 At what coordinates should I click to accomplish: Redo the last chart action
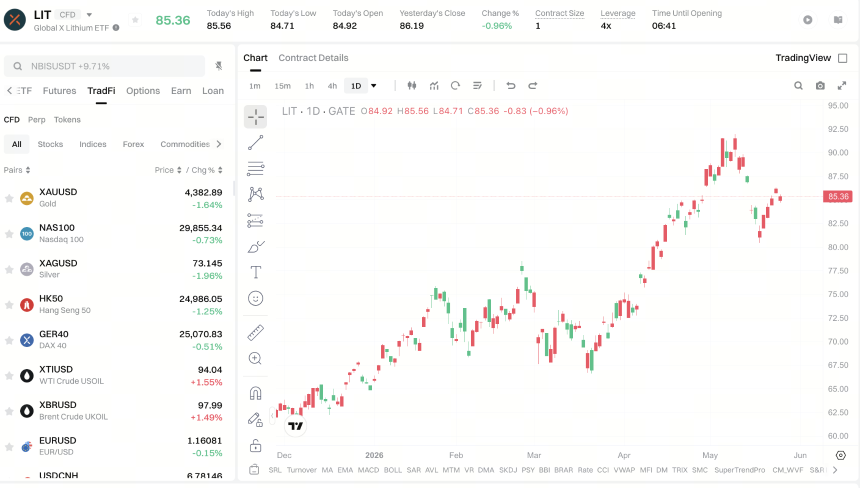[x=533, y=86]
